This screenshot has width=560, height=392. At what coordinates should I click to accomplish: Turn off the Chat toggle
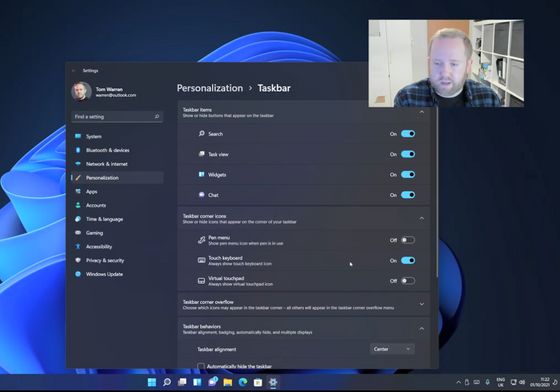coord(408,195)
